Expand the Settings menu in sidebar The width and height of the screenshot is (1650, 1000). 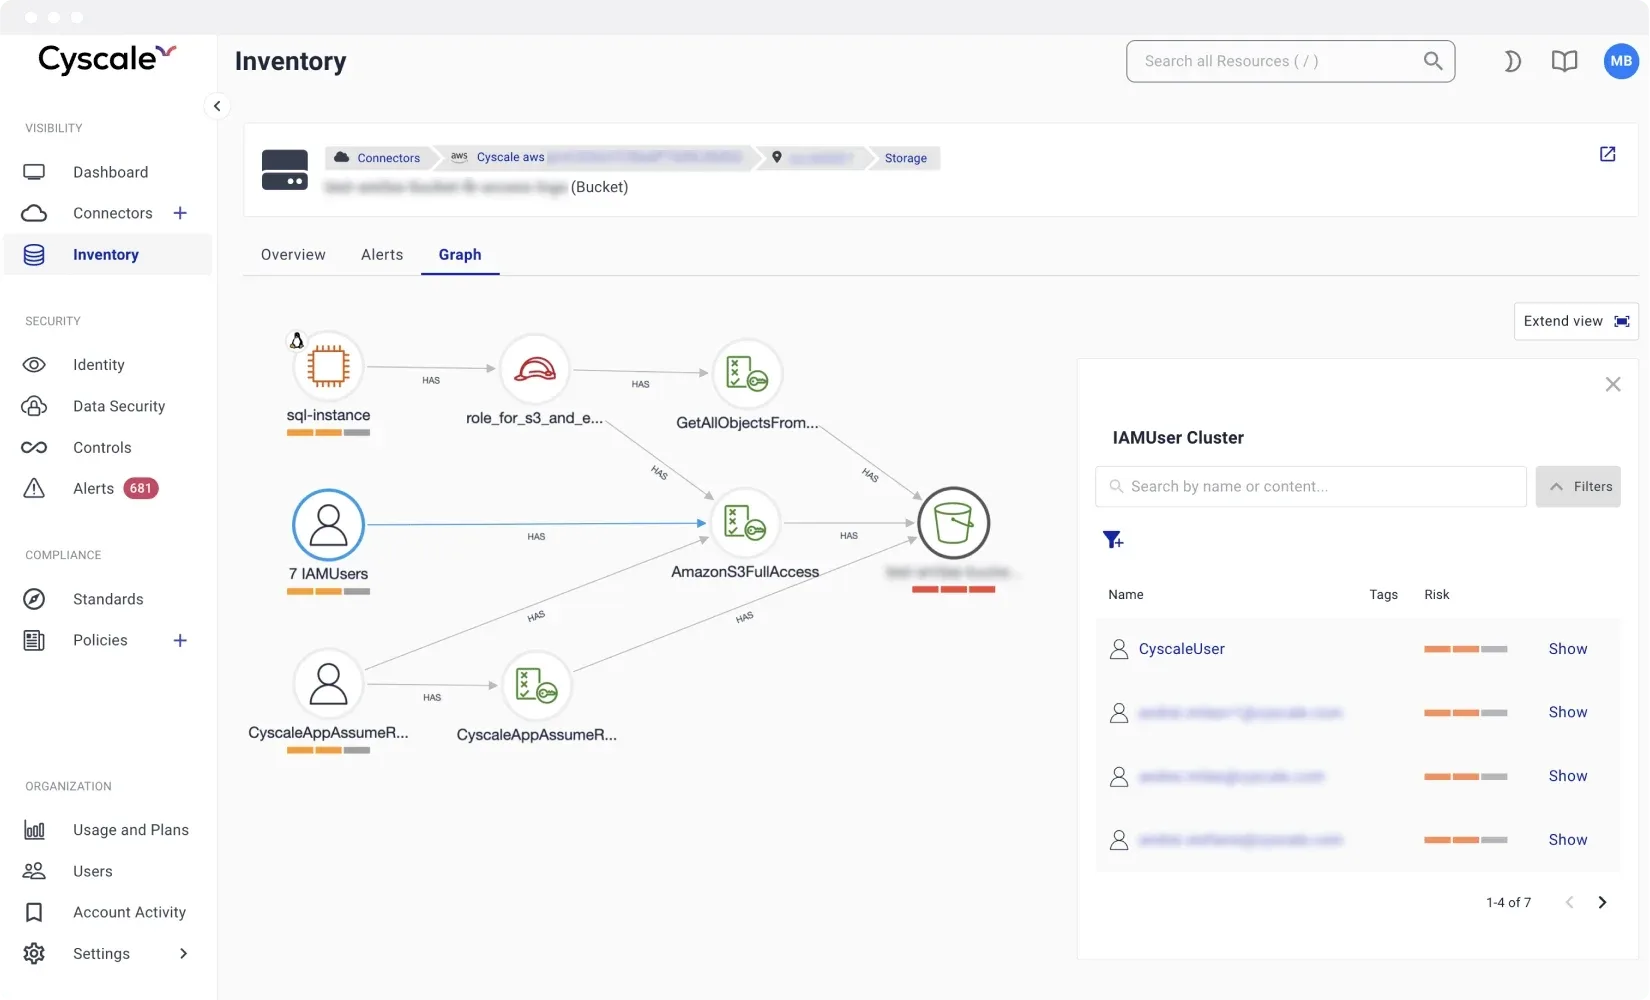(x=183, y=953)
